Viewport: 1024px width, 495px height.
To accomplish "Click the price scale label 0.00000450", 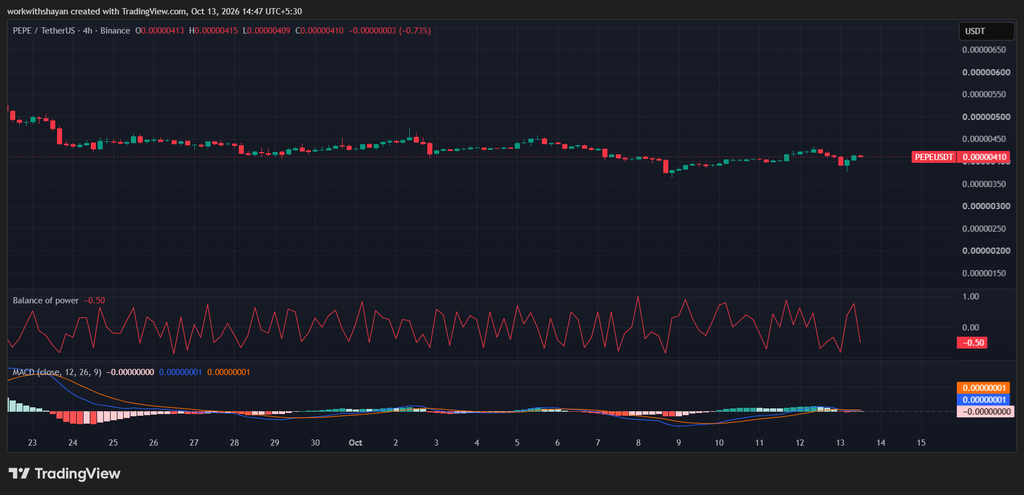I will pyautogui.click(x=985, y=139).
